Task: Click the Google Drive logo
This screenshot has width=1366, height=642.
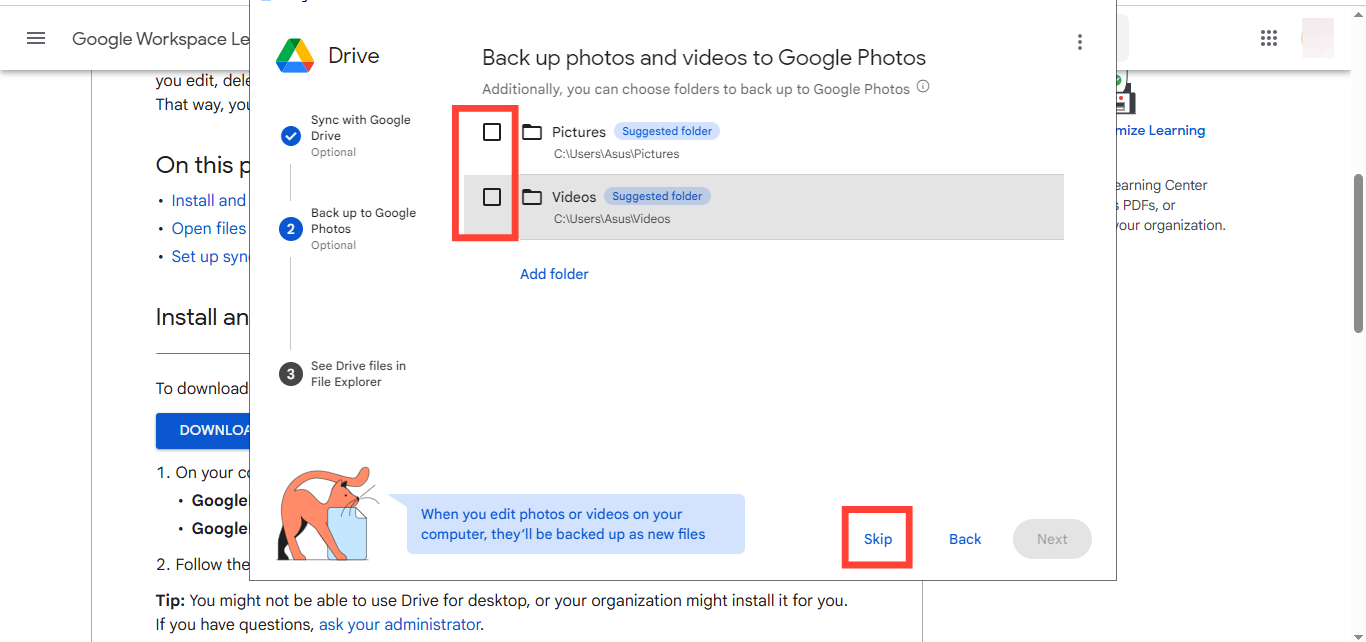Action: point(296,56)
